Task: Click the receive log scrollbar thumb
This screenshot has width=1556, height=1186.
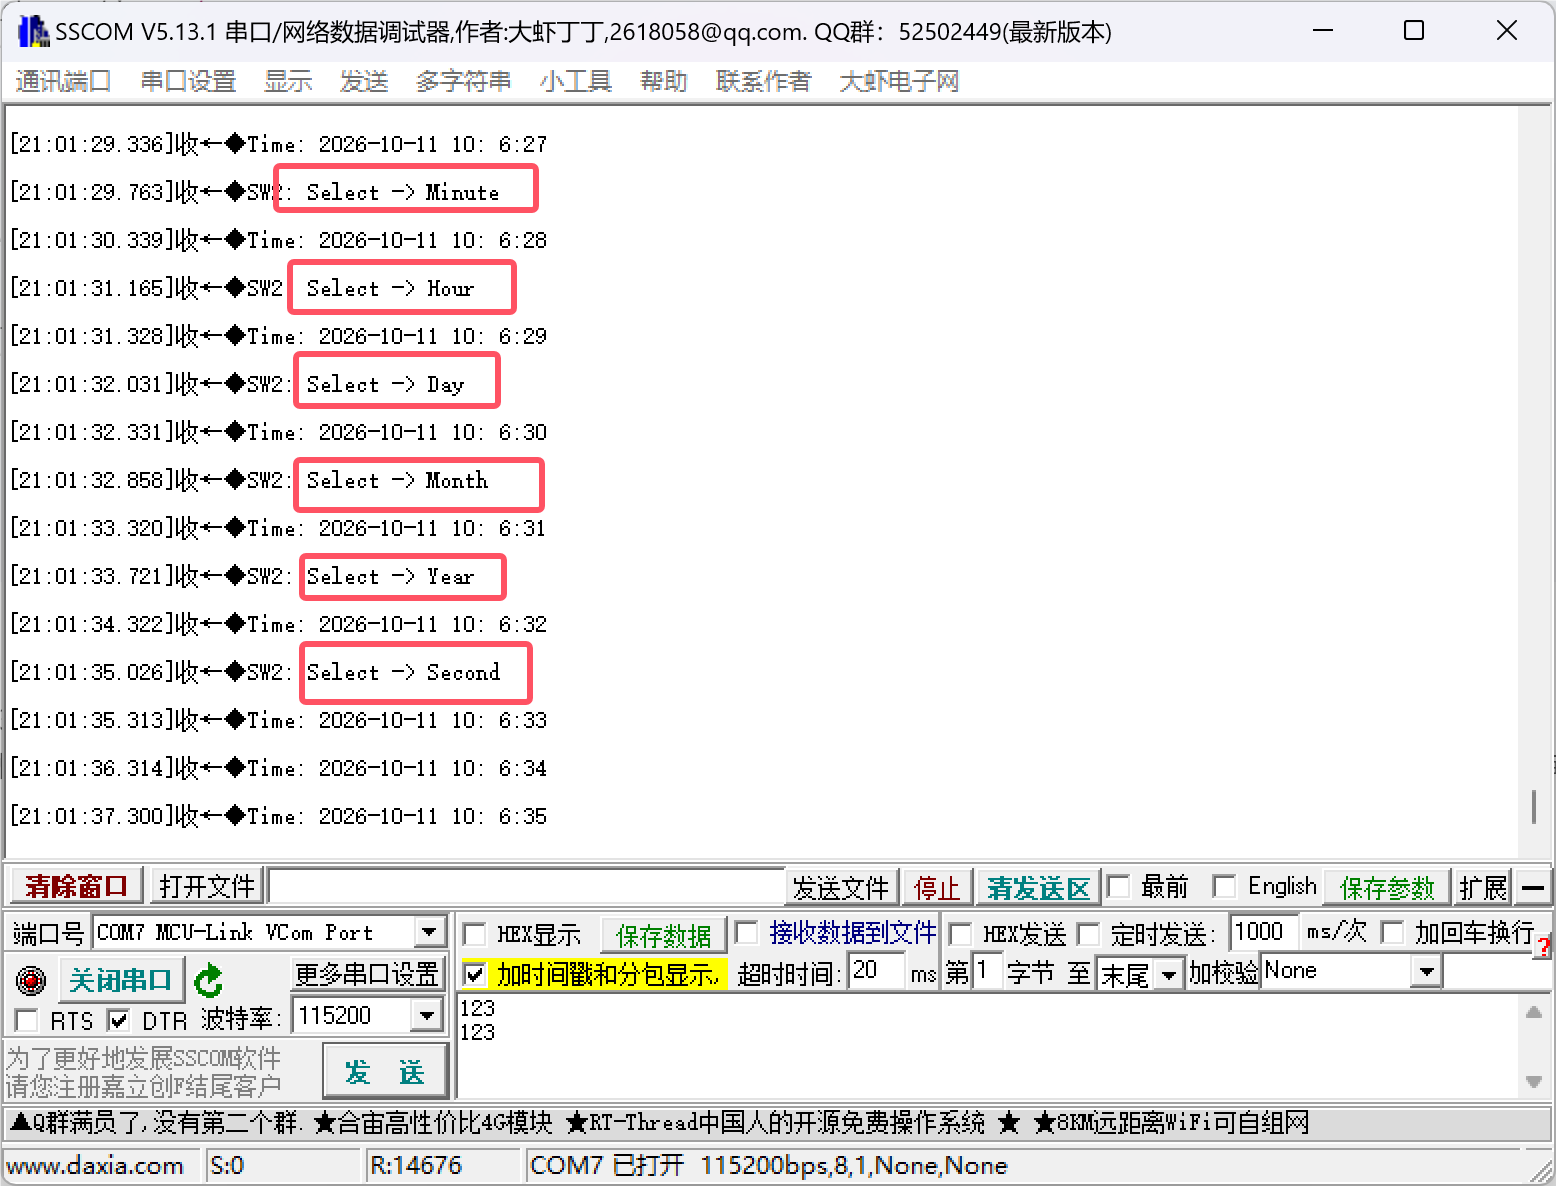Action: pos(1533,806)
